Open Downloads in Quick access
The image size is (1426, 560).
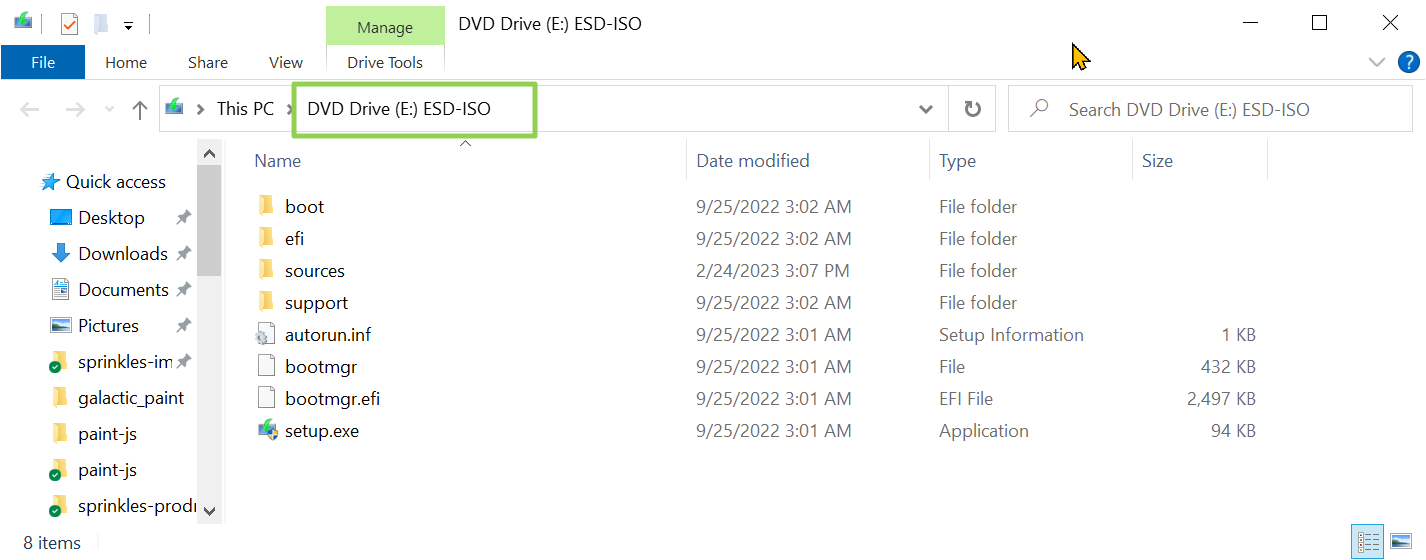123,254
